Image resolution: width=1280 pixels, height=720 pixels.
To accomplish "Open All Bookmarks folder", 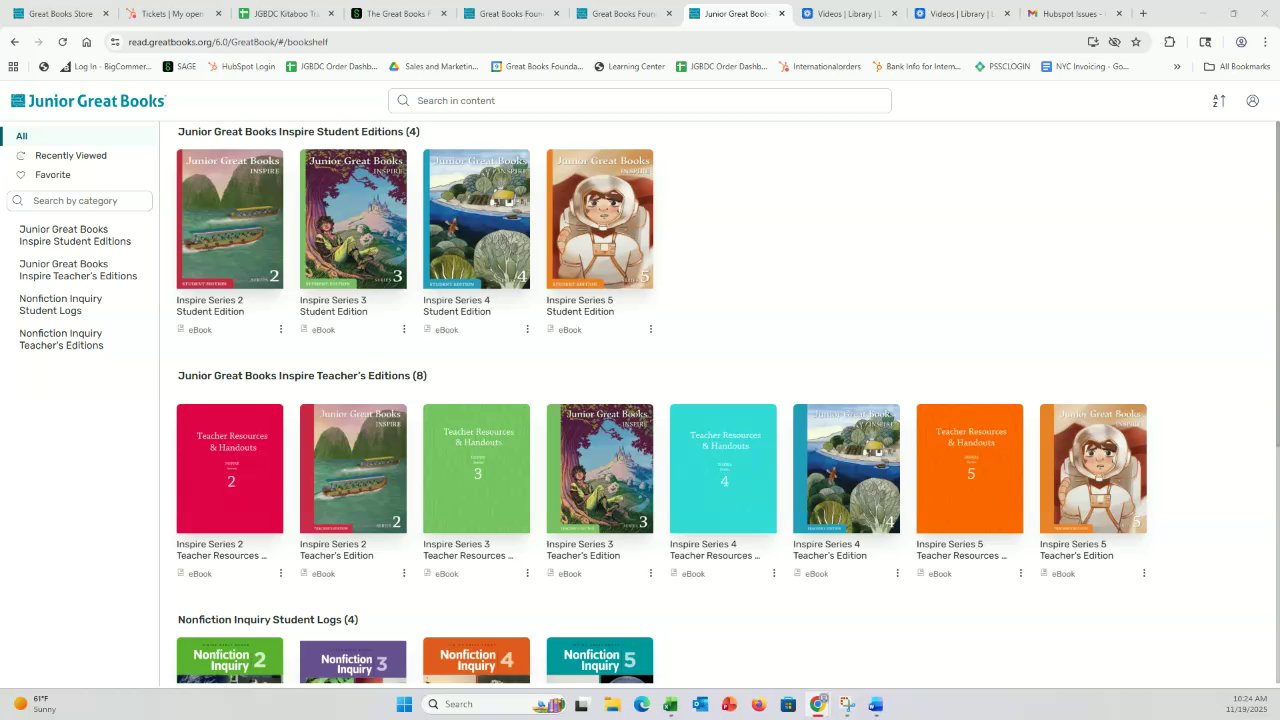I will coord(1237,67).
